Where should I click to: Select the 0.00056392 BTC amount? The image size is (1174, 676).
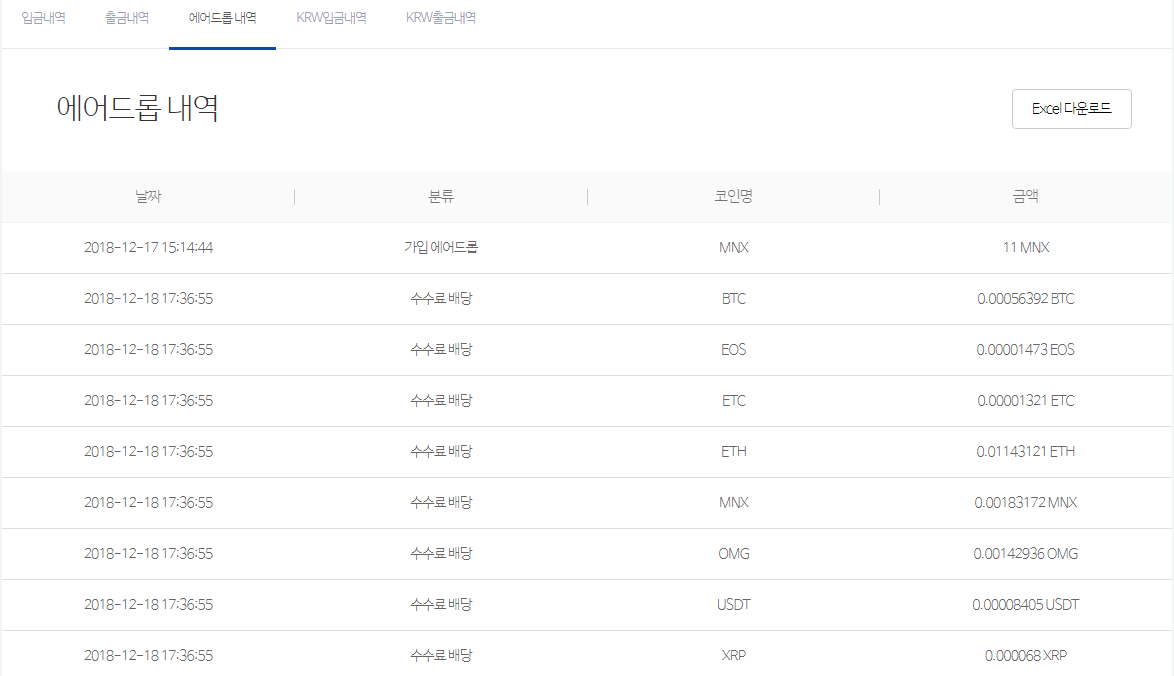(1026, 298)
